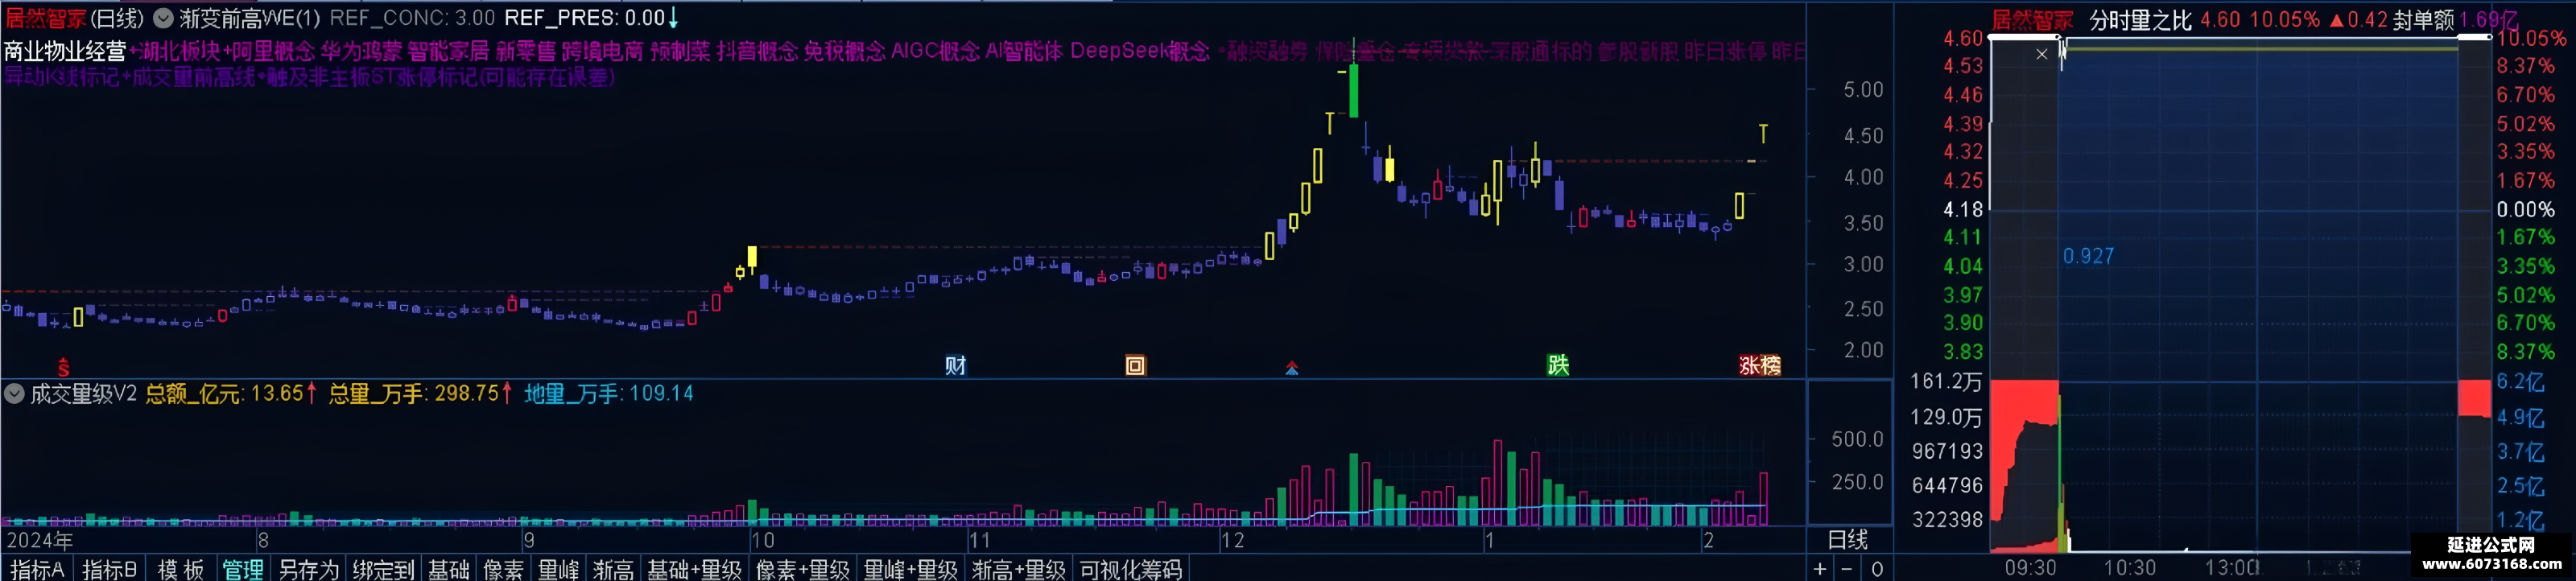Select the 基础+量级 template
Image resolution: width=2576 pixels, height=581 pixels.
click(x=694, y=569)
